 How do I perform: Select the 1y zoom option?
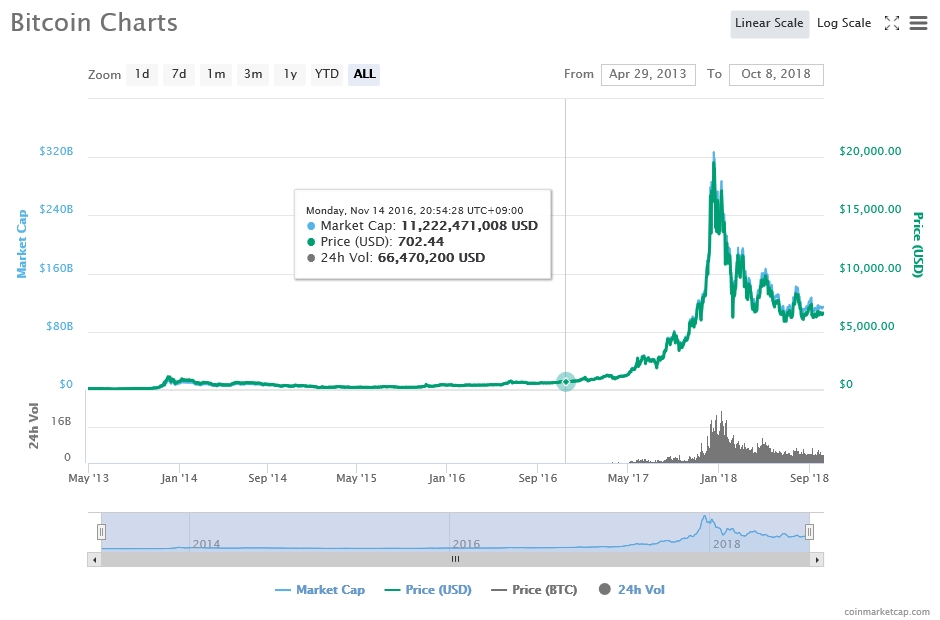[x=290, y=74]
